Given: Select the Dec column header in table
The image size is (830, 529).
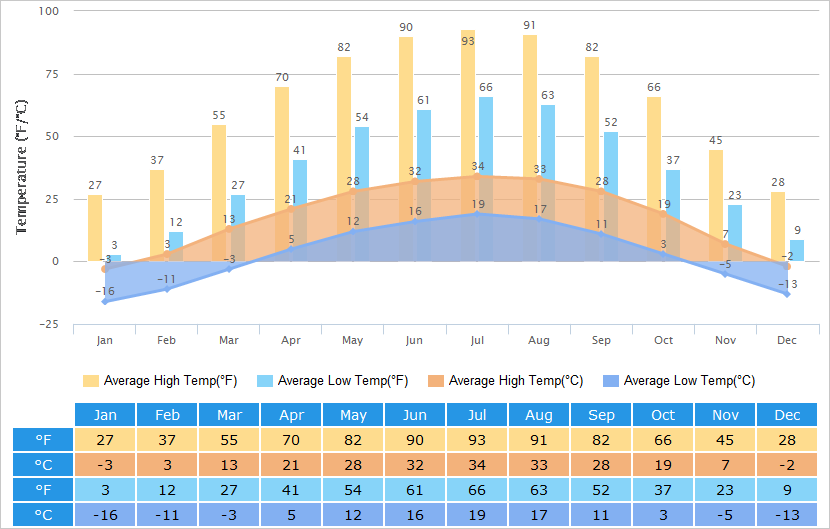Looking at the screenshot, I should tap(787, 415).
